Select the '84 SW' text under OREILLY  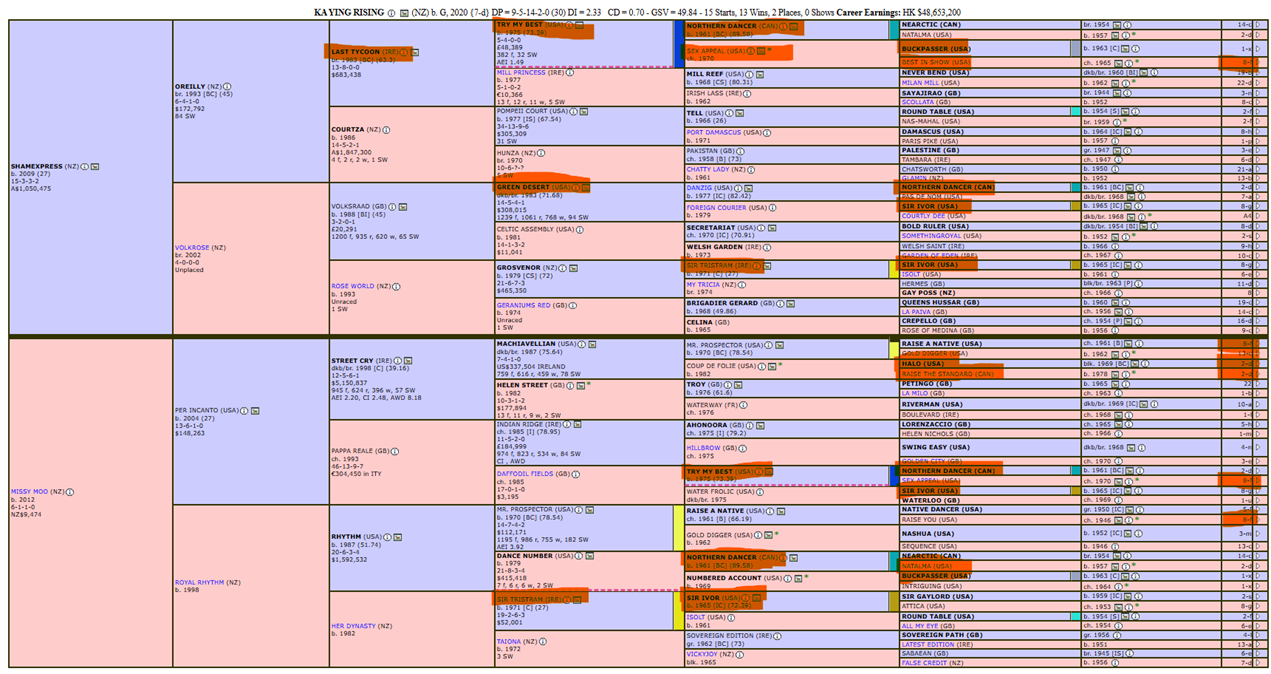pyautogui.click(x=183, y=116)
